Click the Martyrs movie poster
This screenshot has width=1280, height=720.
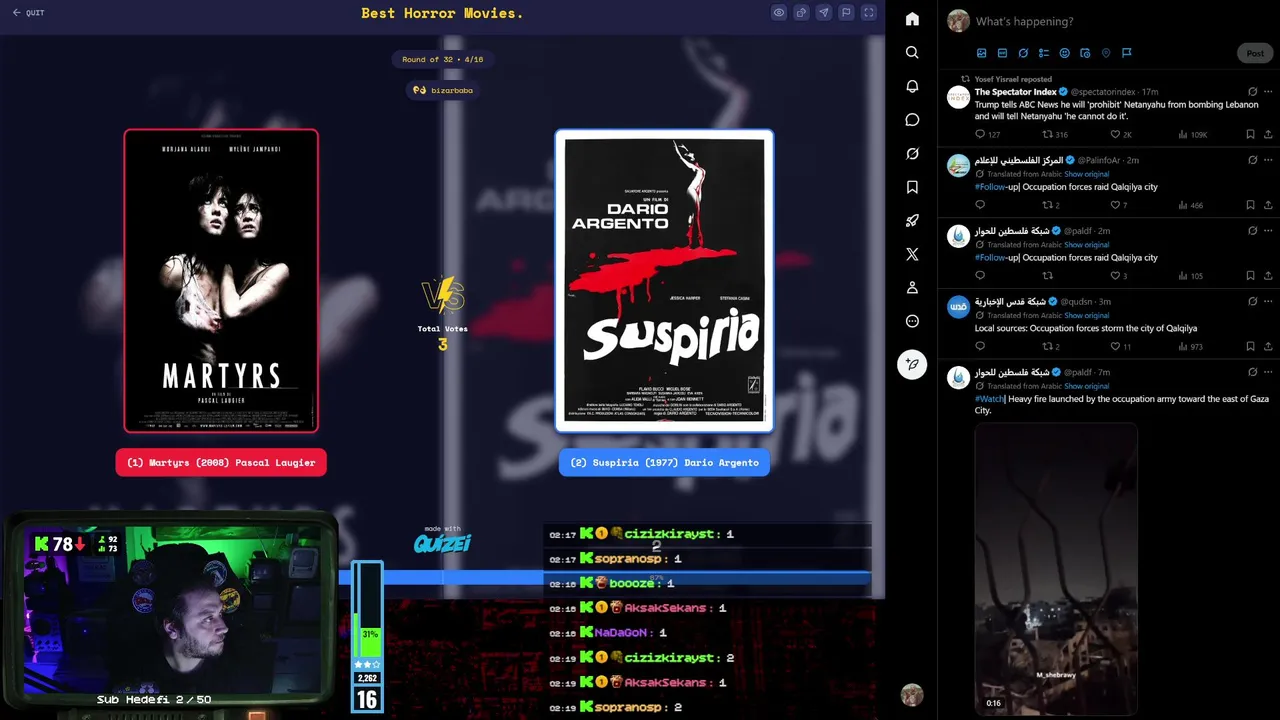[x=221, y=281]
